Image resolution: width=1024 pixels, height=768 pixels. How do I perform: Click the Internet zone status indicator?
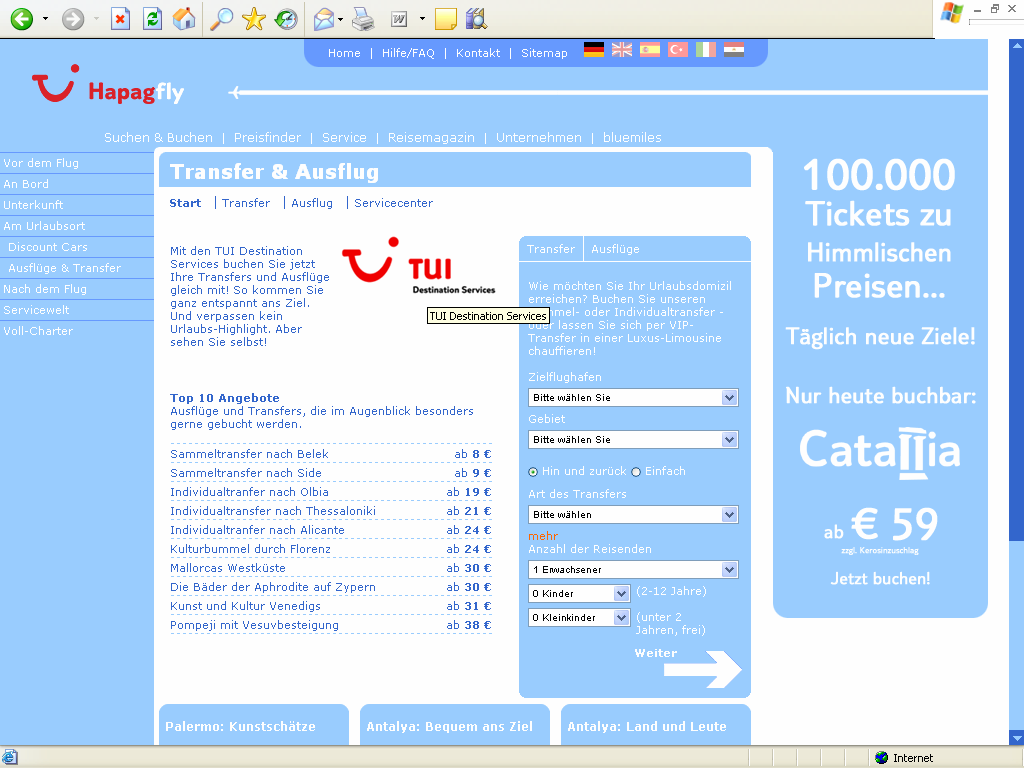pos(904,758)
